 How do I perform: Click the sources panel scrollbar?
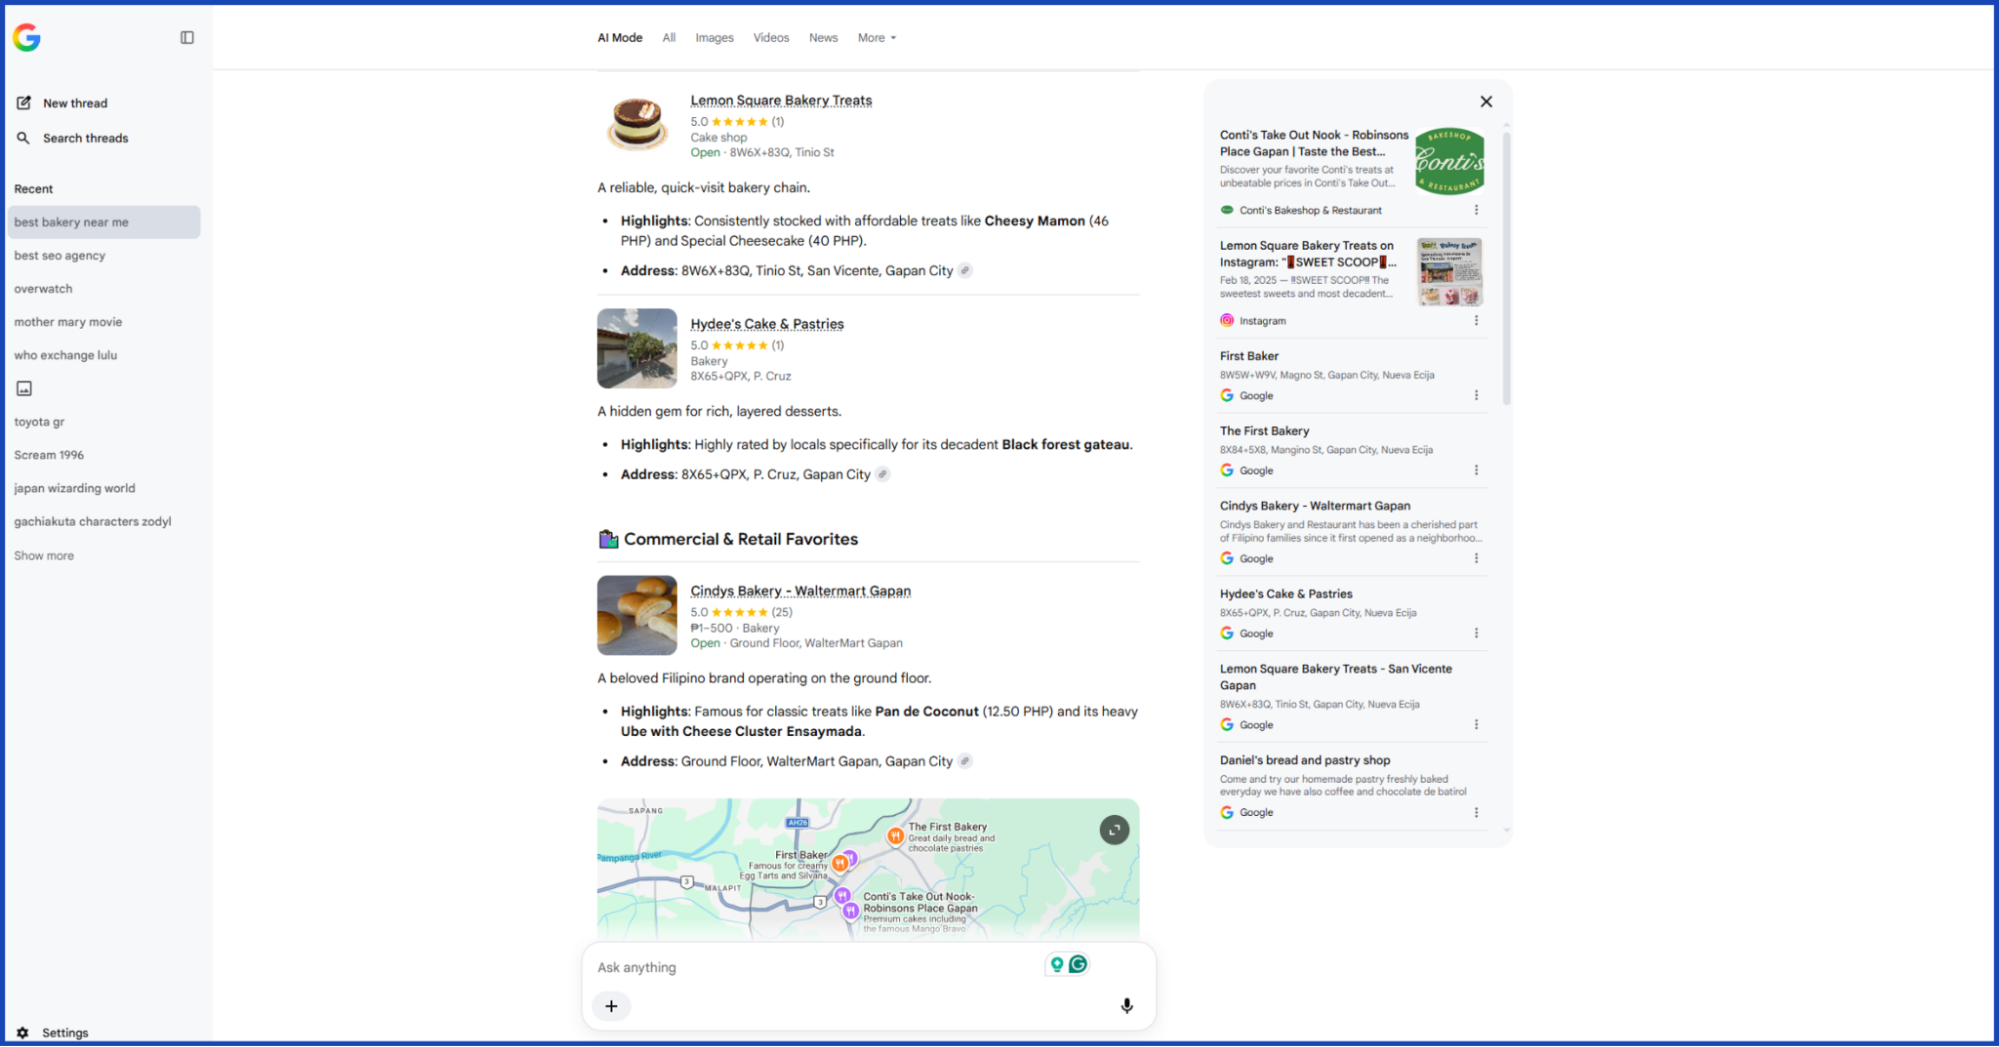[x=1506, y=268]
